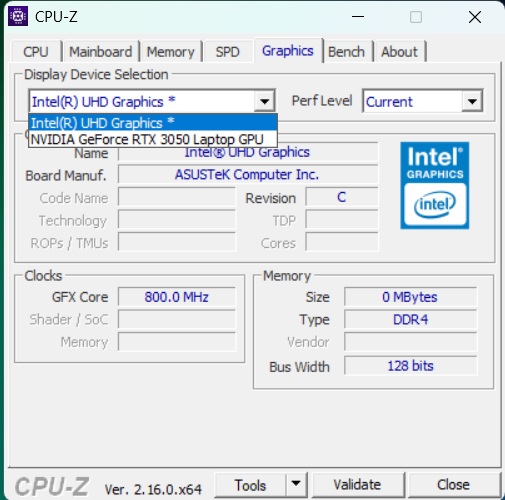
Task: Click the Intel Graphics logo image
Action: (x=435, y=186)
